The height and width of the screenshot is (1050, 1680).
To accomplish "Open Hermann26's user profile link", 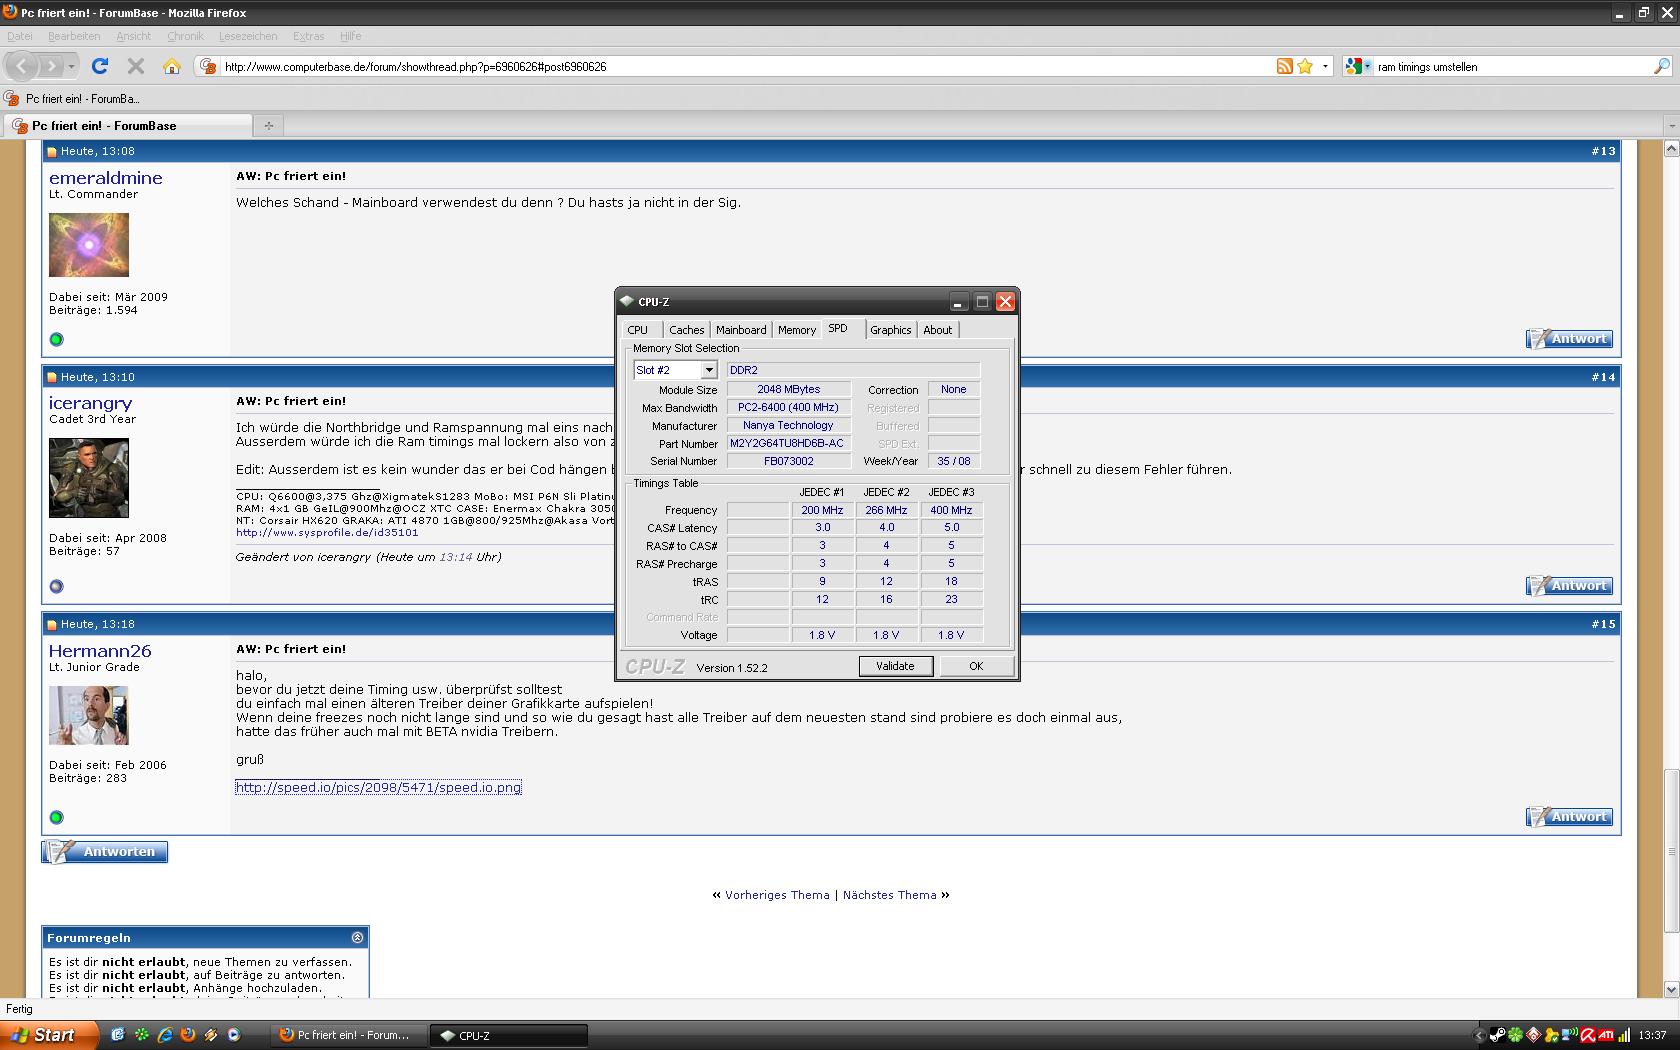I will coord(100,651).
